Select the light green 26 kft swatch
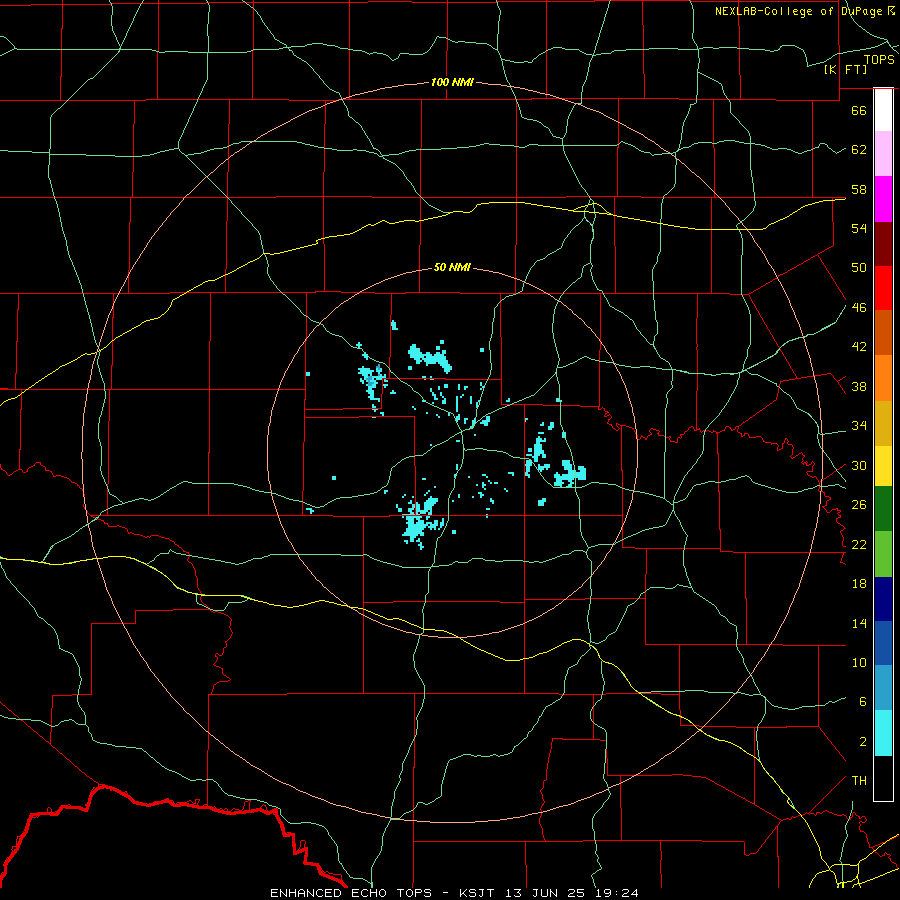 883,554
